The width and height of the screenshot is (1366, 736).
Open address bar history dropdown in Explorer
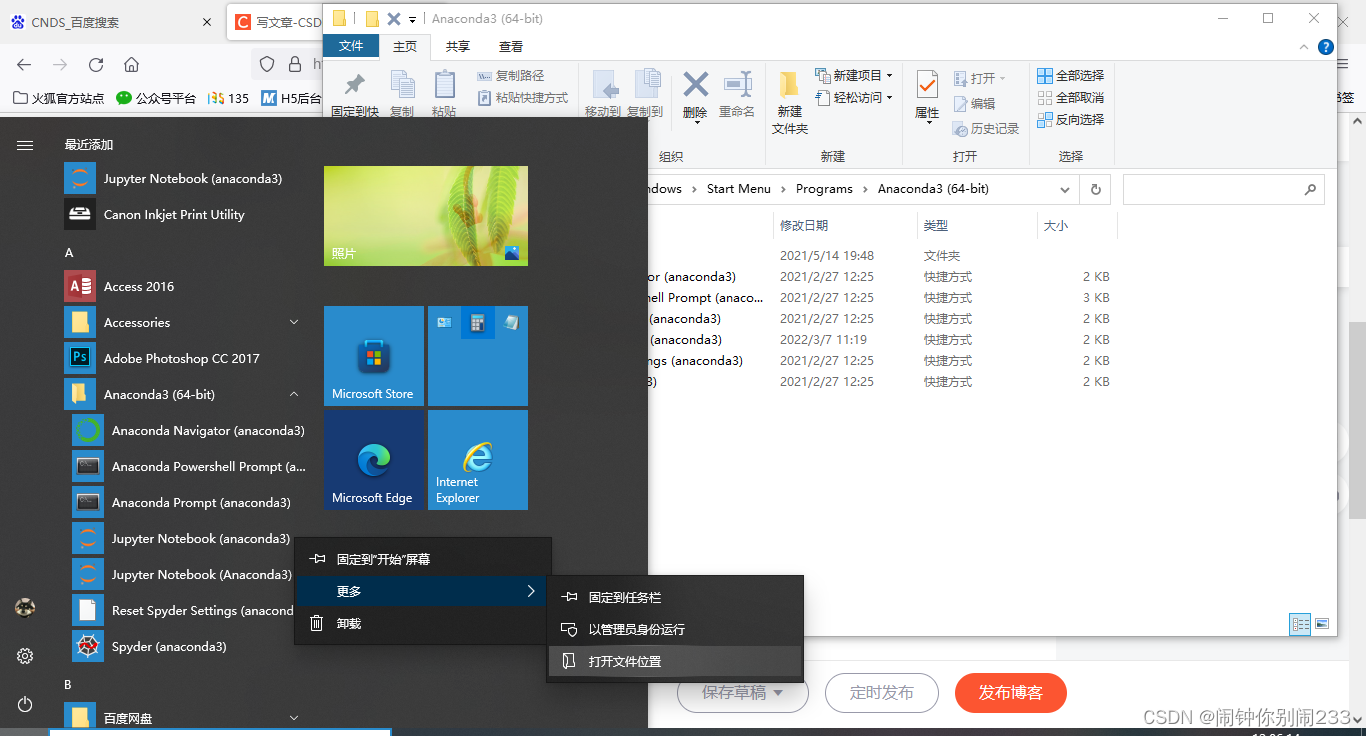tap(1066, 189)
